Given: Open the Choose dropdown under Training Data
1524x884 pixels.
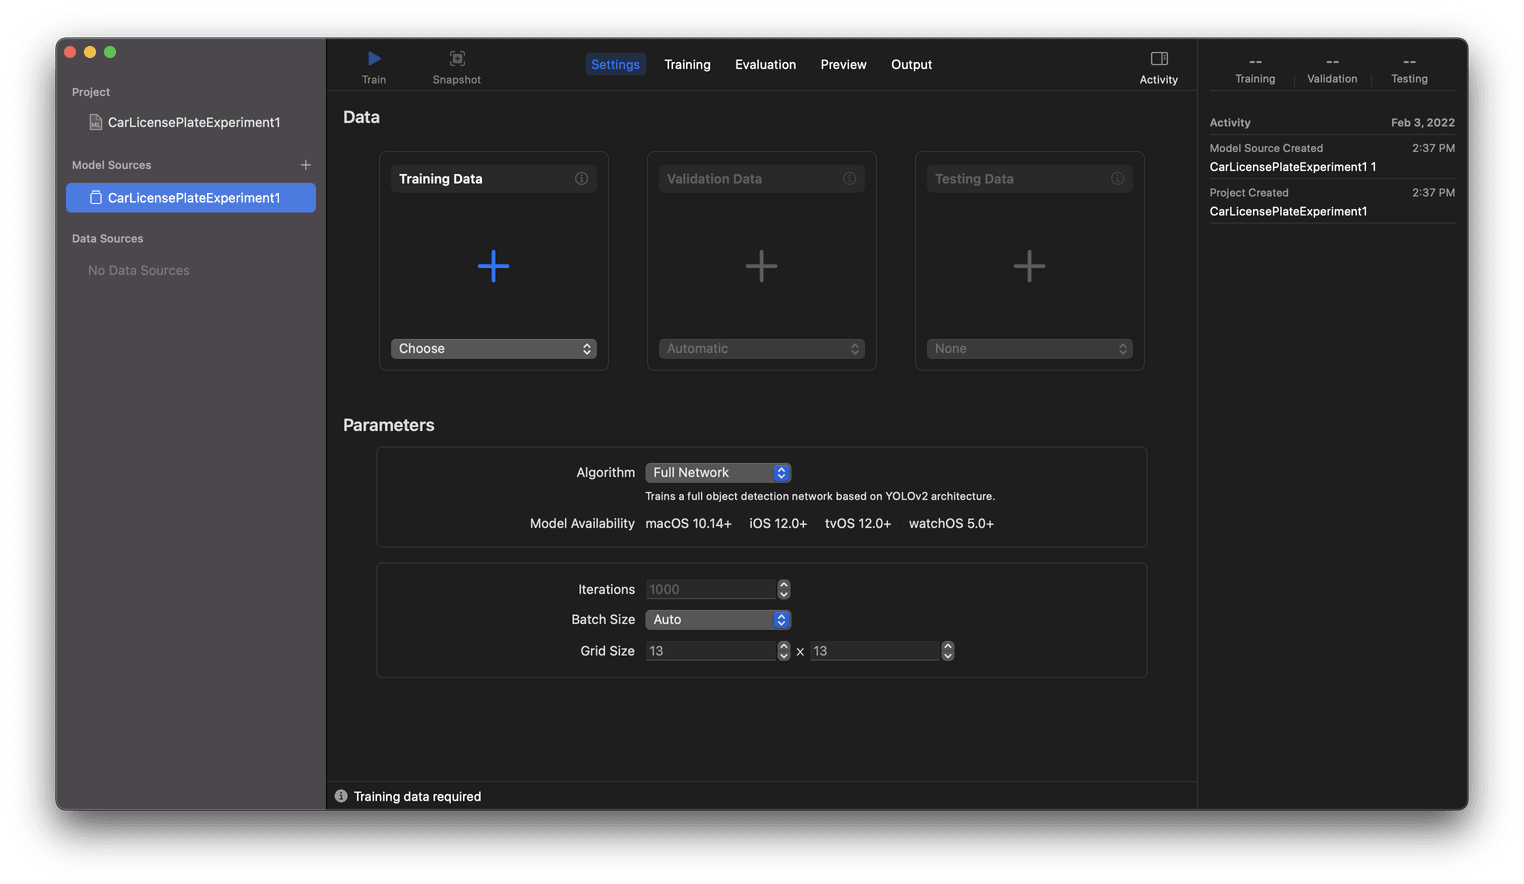Looking at the screenshot, I should (493, 348).
